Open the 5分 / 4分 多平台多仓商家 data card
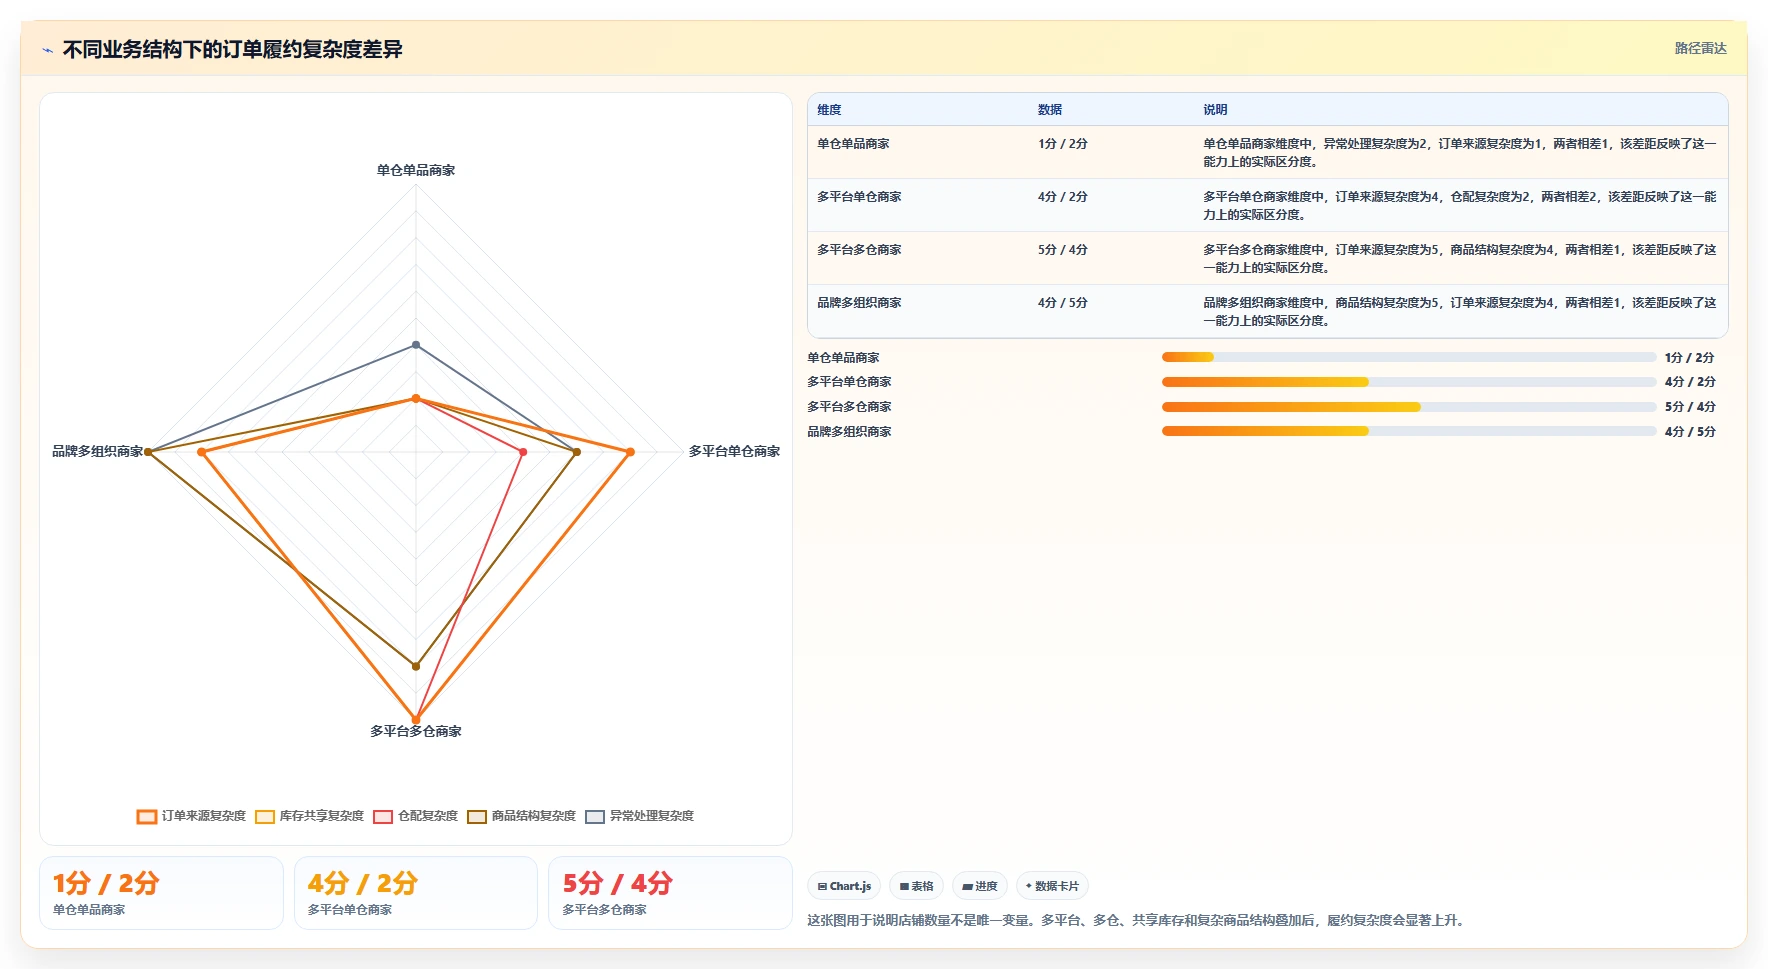This screenshot has width=1768, height=969. [x=670, y=893]
